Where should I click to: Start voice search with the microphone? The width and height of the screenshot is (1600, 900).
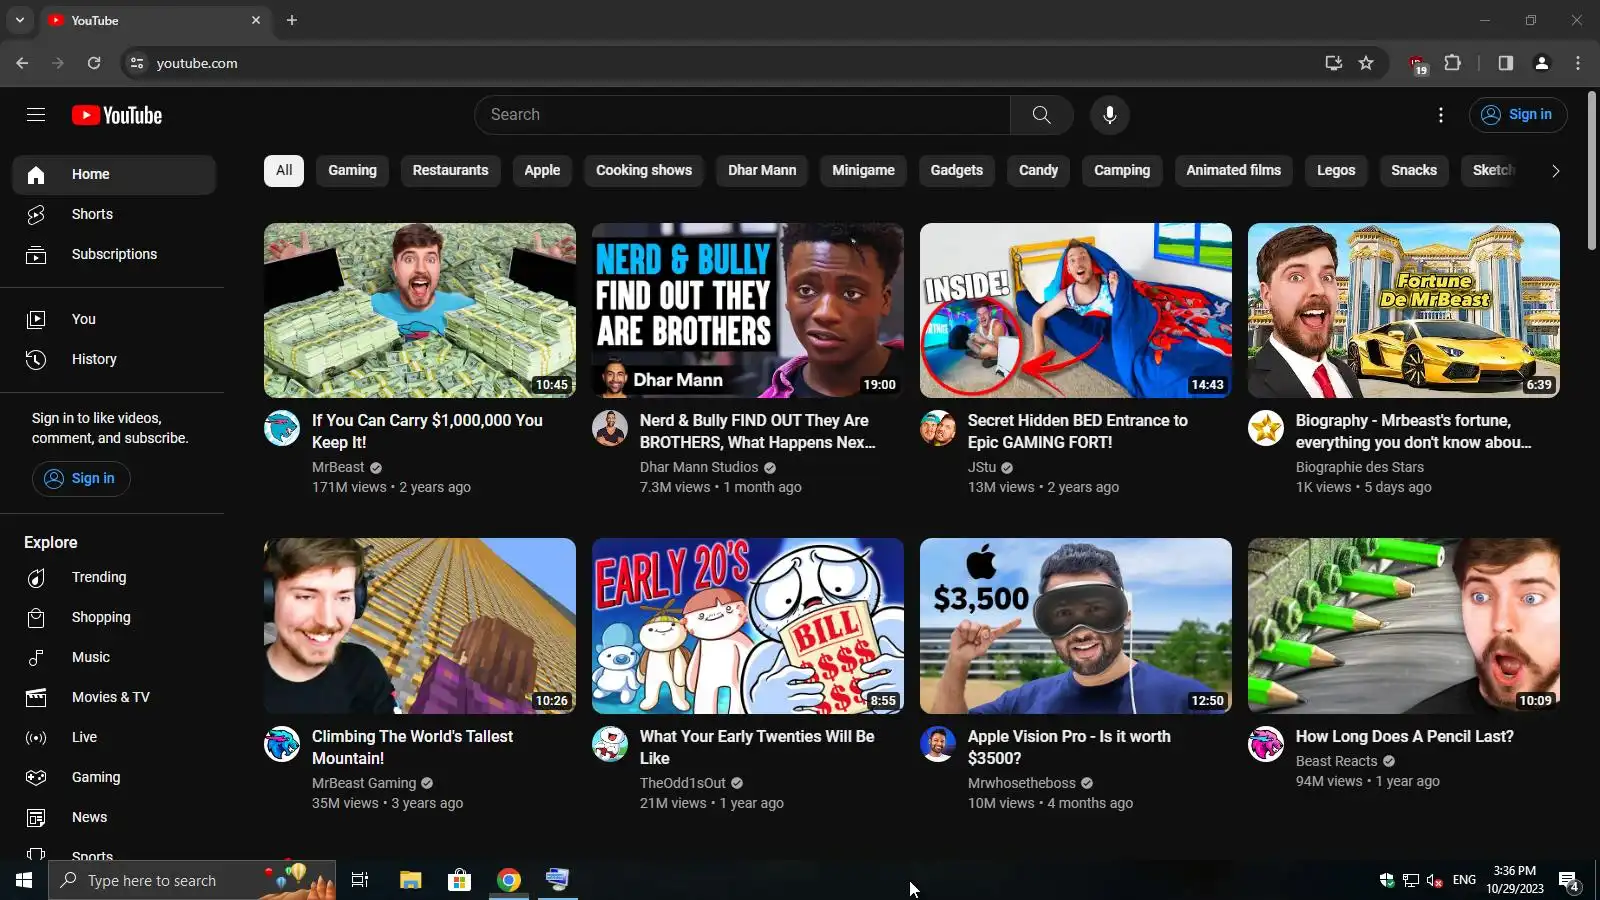1109,115
